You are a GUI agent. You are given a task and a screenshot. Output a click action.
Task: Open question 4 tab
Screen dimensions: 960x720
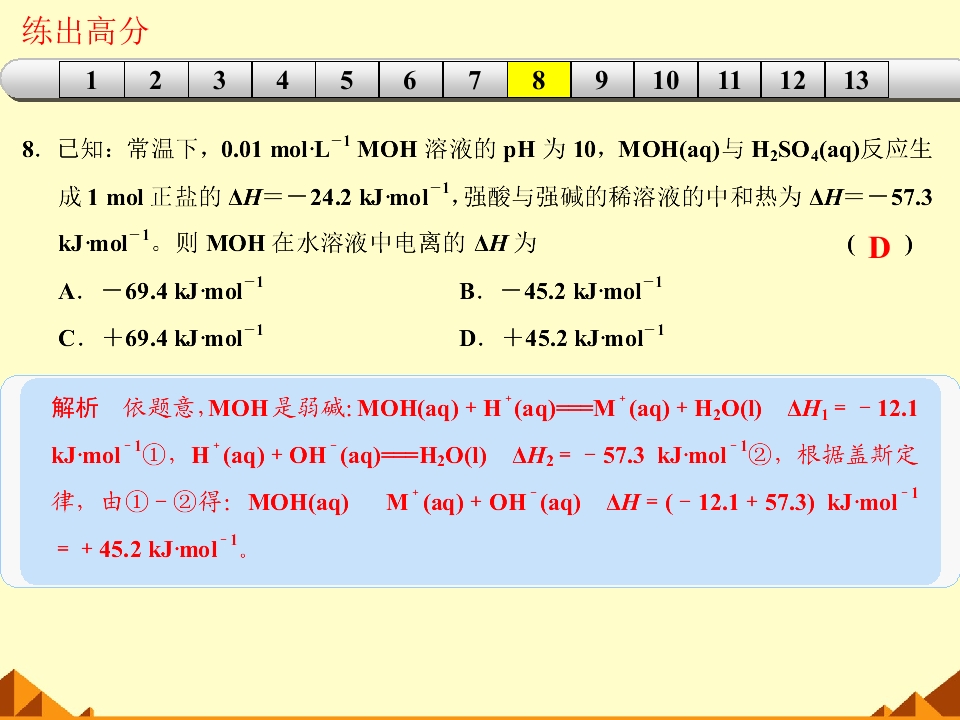tap(283, 80)
